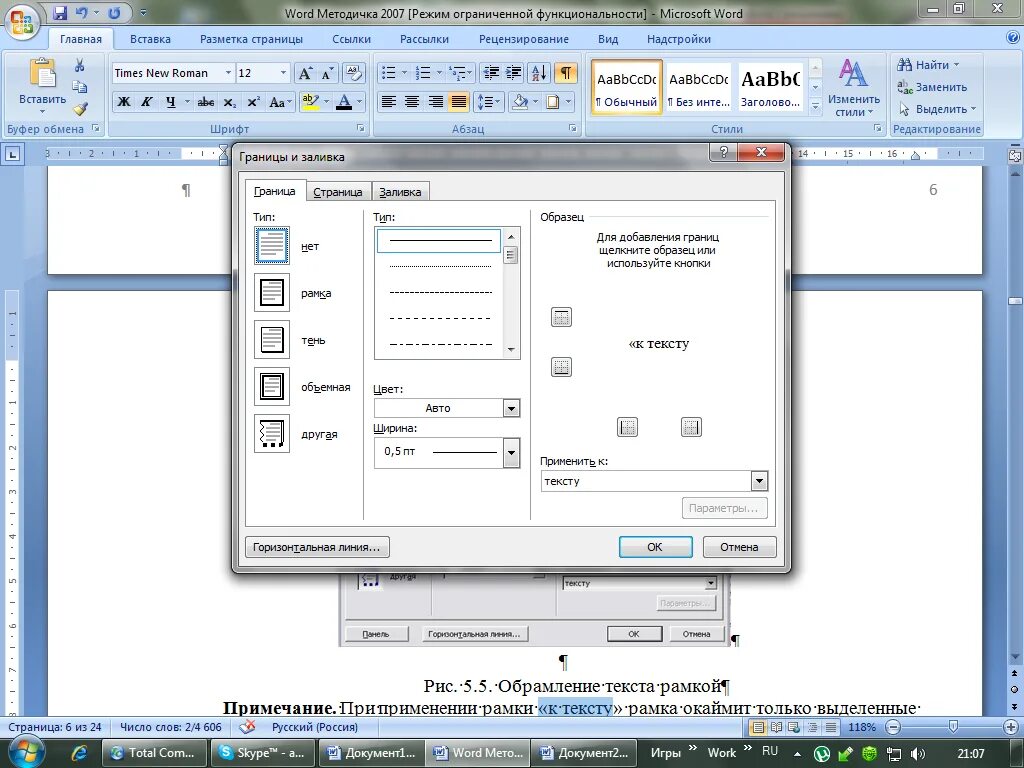The width and height of the screenshot is (1024, 768).
Task: Click the Sort A-Z icon
Action: pos(539,73)
